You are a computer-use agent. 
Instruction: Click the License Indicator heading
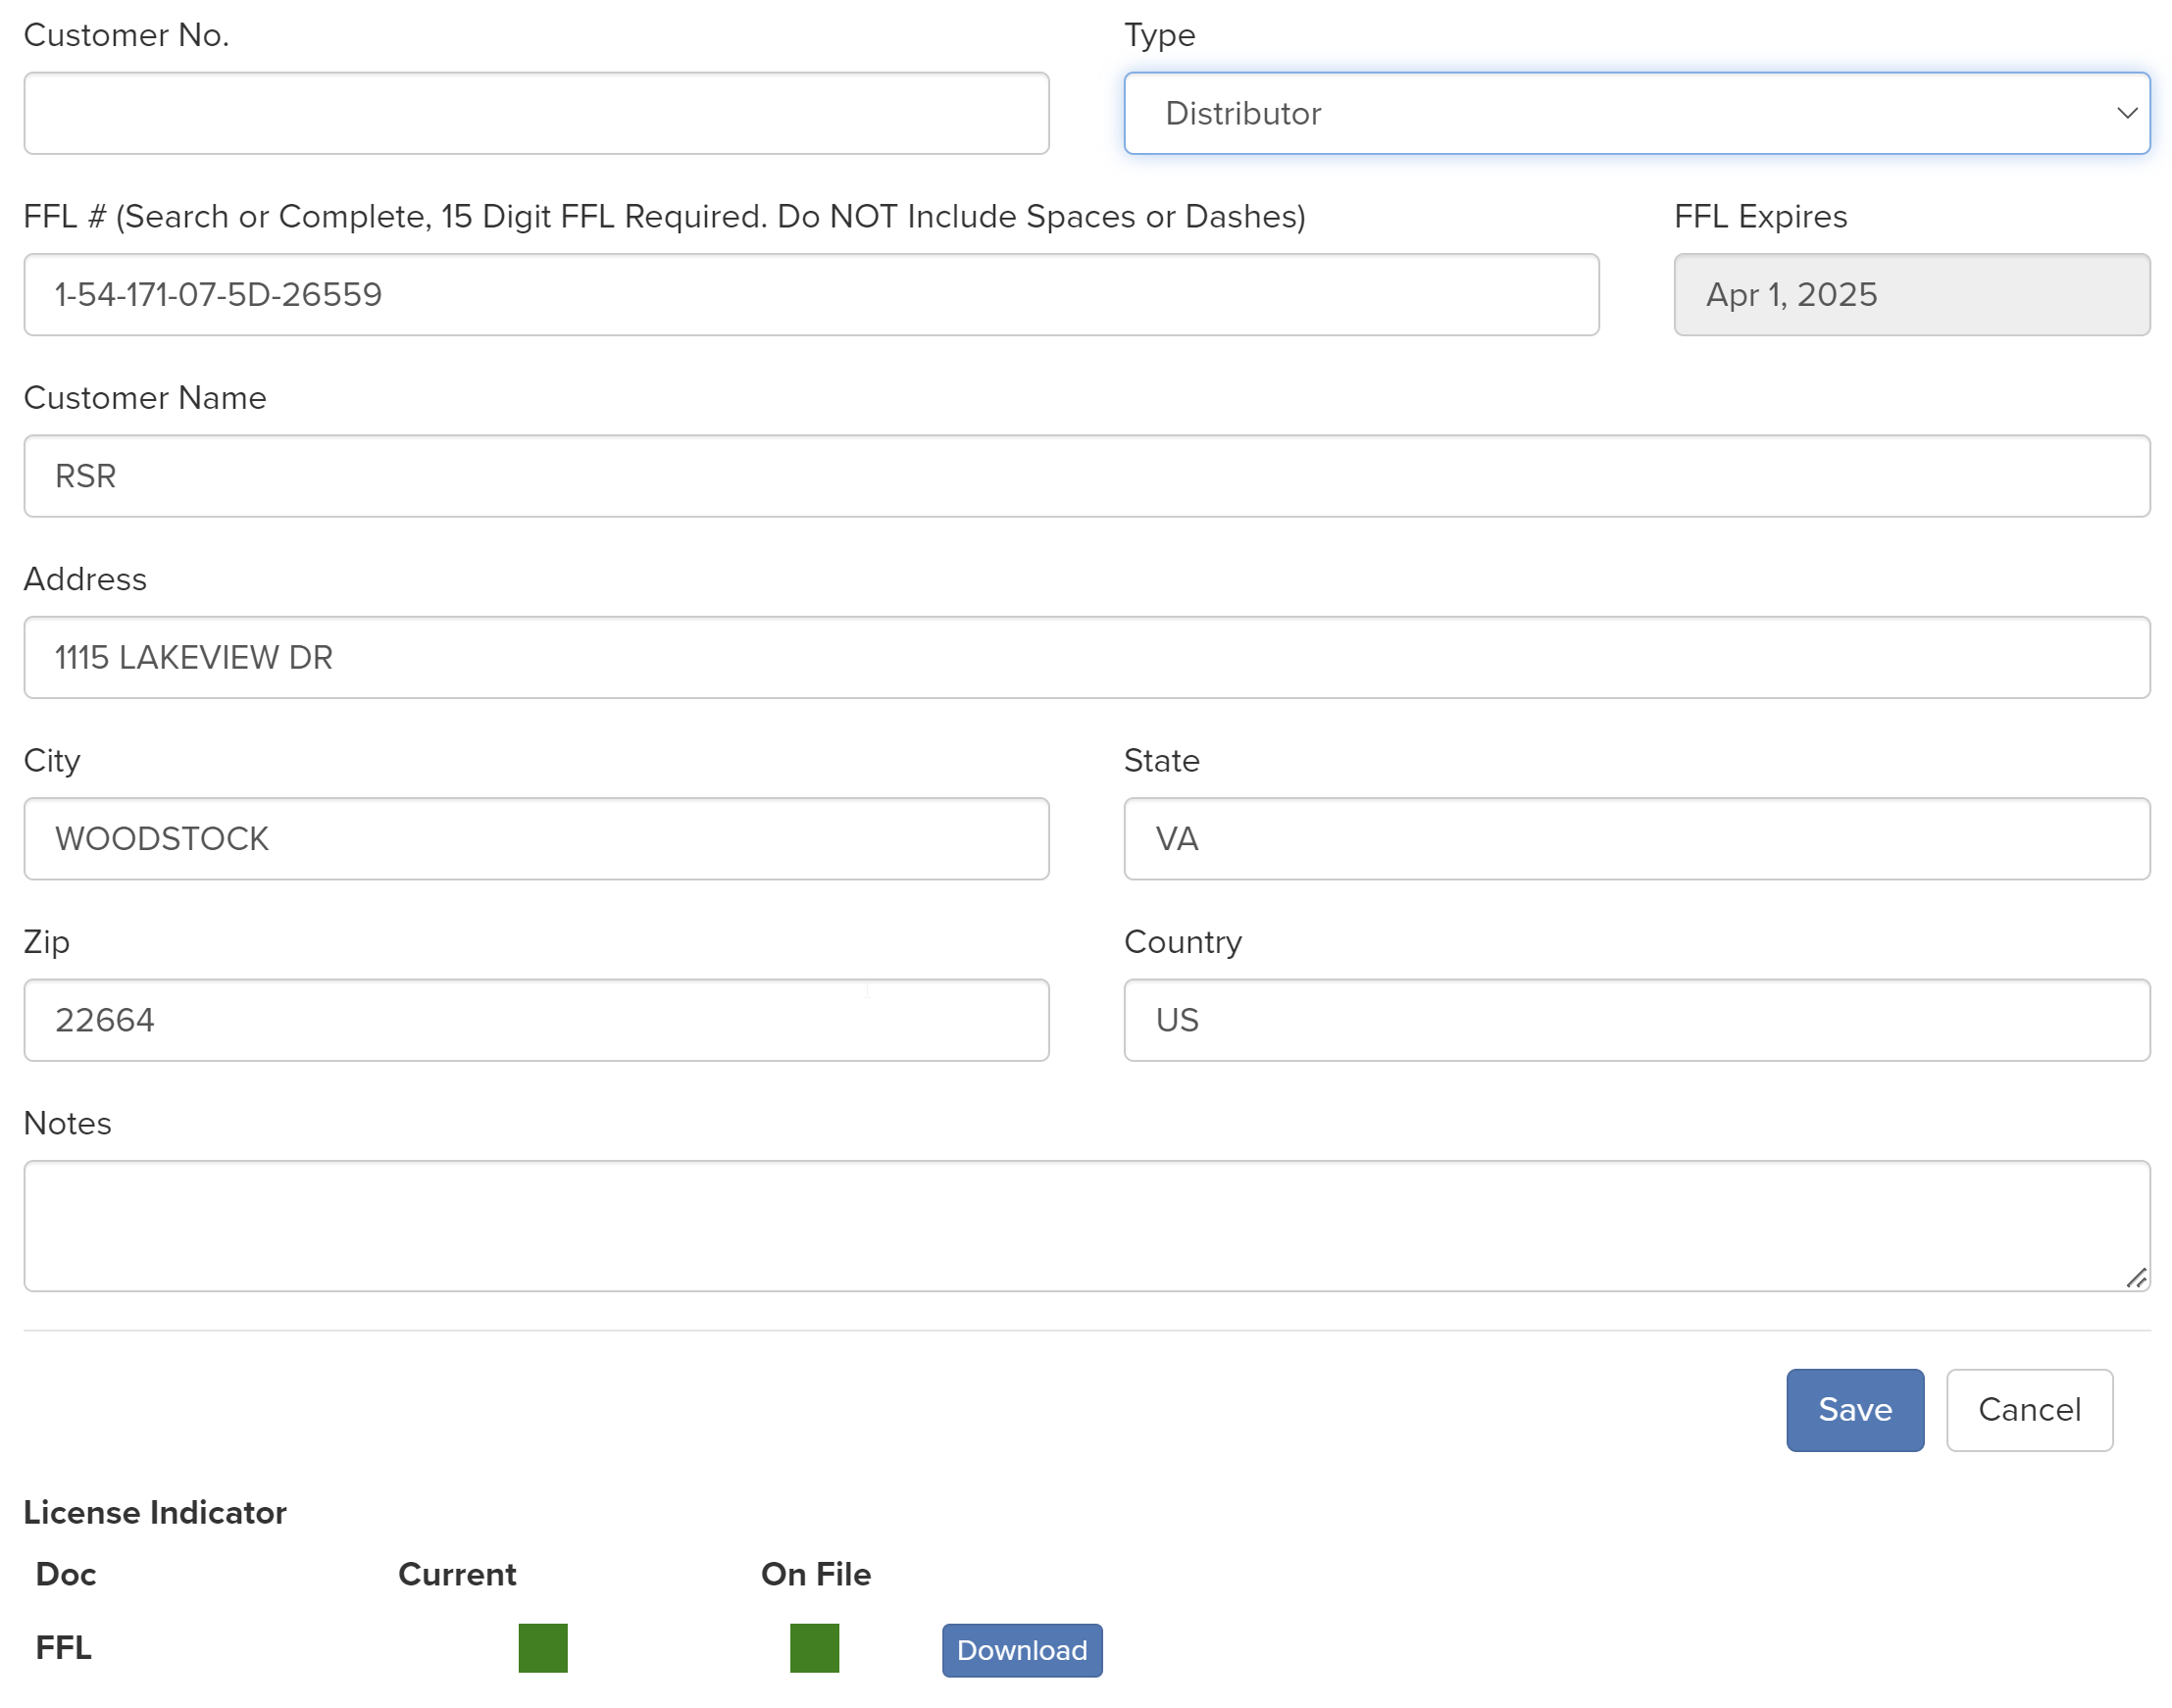[155, 1511]
